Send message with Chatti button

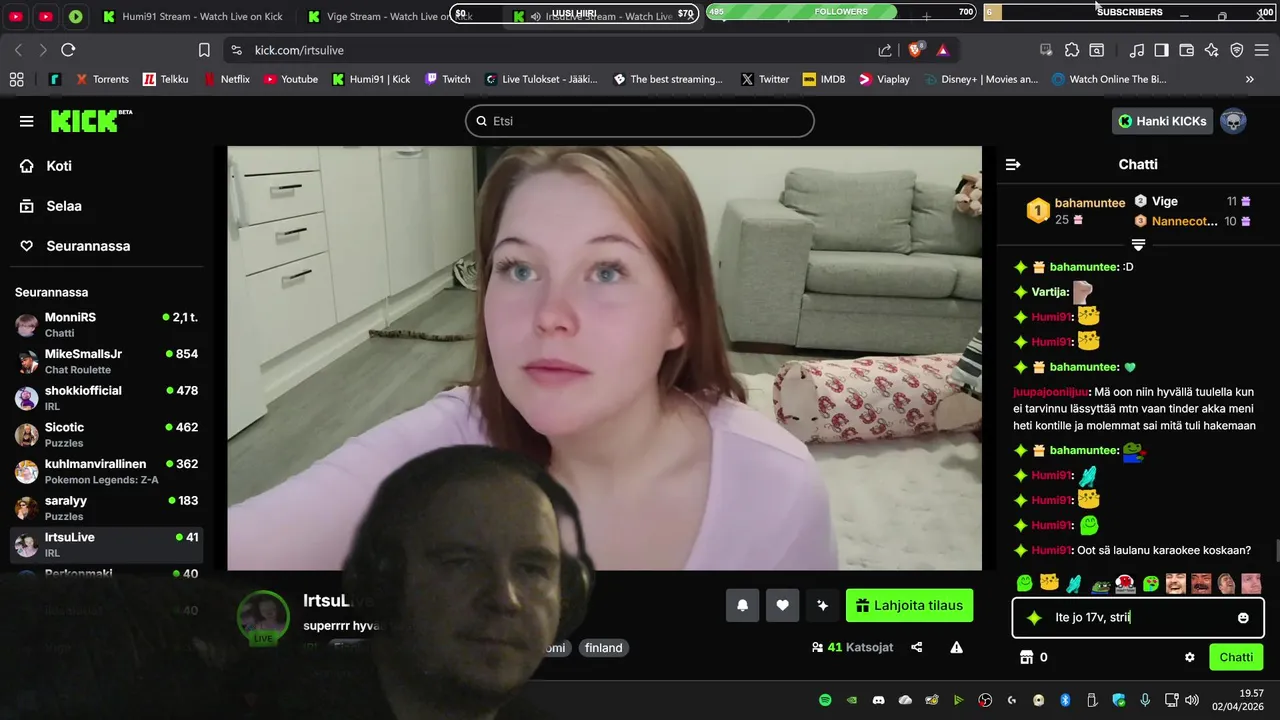[1236, 657]
